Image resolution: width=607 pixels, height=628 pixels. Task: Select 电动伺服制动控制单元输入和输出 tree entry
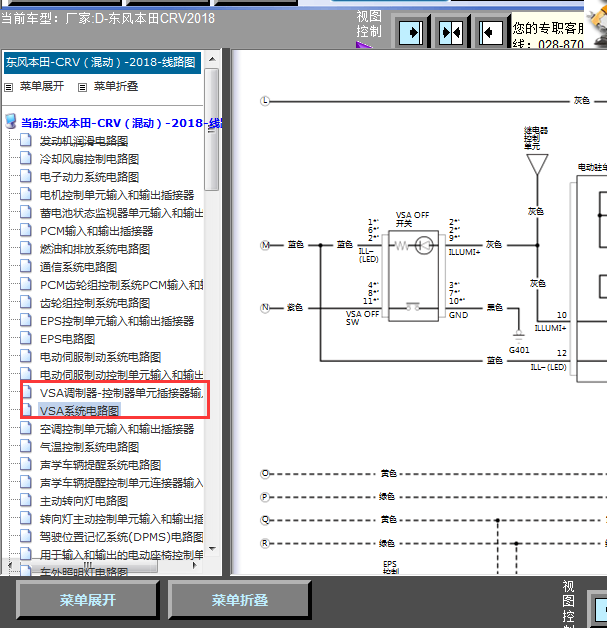click(x=121, y=375)
